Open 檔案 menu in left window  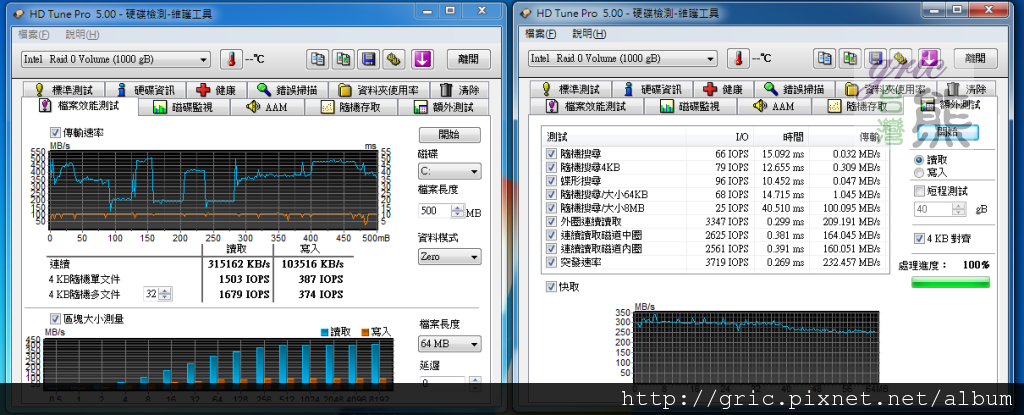coord(33,35)
